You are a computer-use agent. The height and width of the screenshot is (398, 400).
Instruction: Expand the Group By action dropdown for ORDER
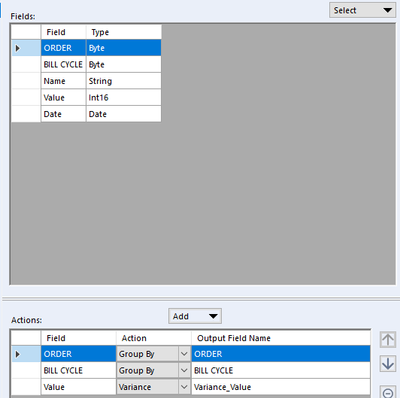click(x=184, y=354)
